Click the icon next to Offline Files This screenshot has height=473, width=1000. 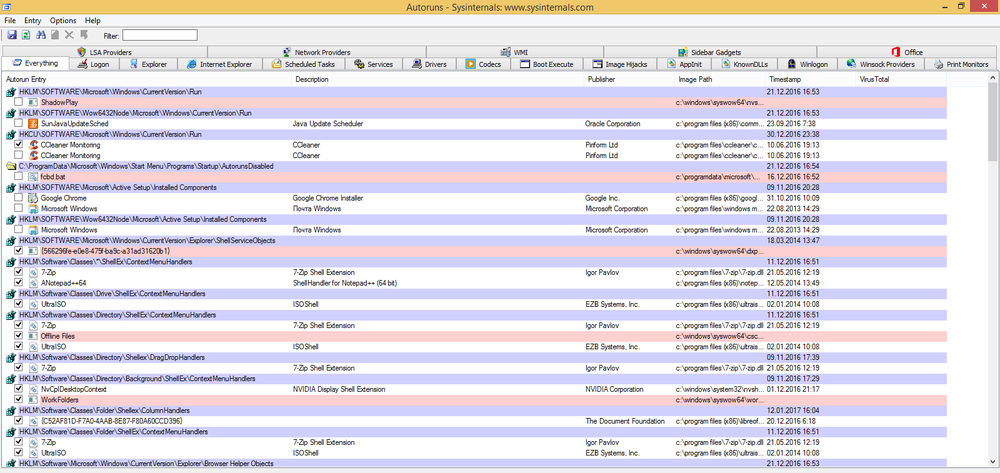coord(34,336)
